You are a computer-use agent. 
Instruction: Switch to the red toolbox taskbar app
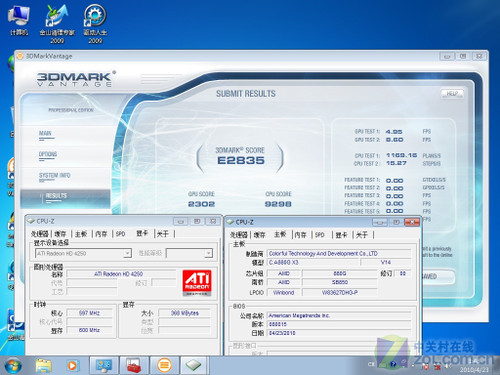134,366
